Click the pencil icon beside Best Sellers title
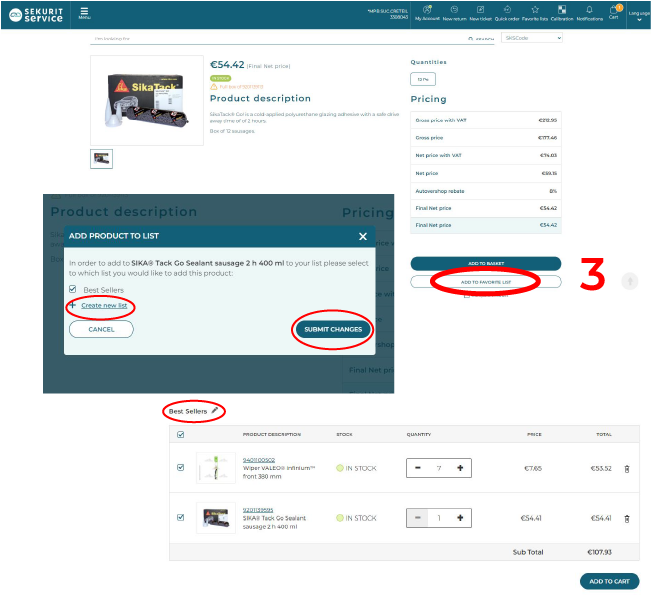 [x=214, y=411]
